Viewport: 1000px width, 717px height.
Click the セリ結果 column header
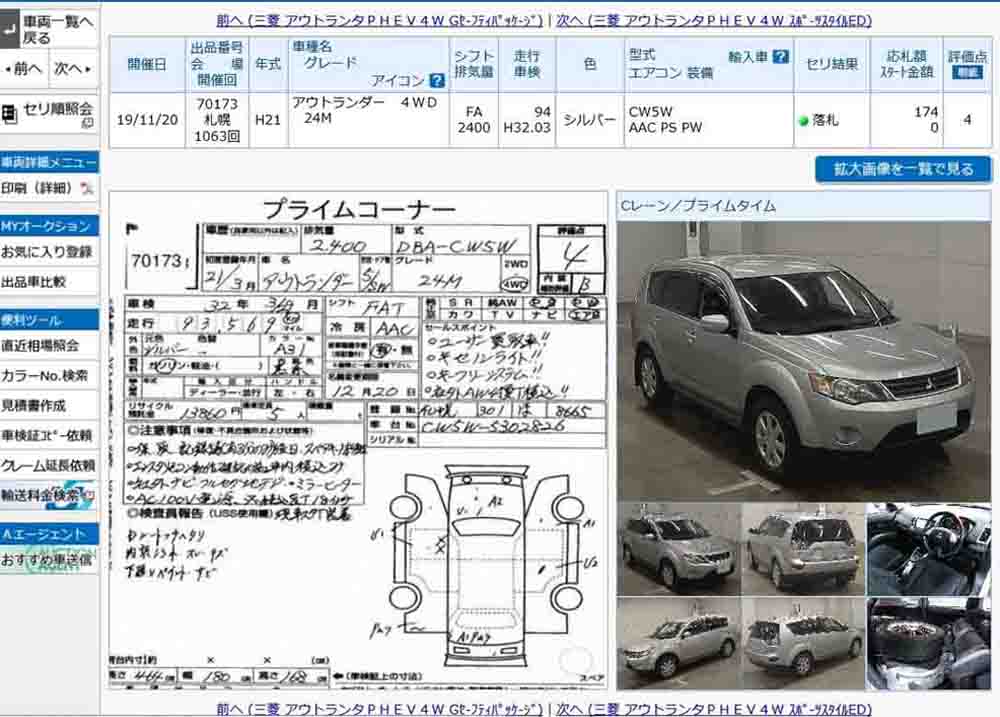pyautogui.click(x=832, y=64)
